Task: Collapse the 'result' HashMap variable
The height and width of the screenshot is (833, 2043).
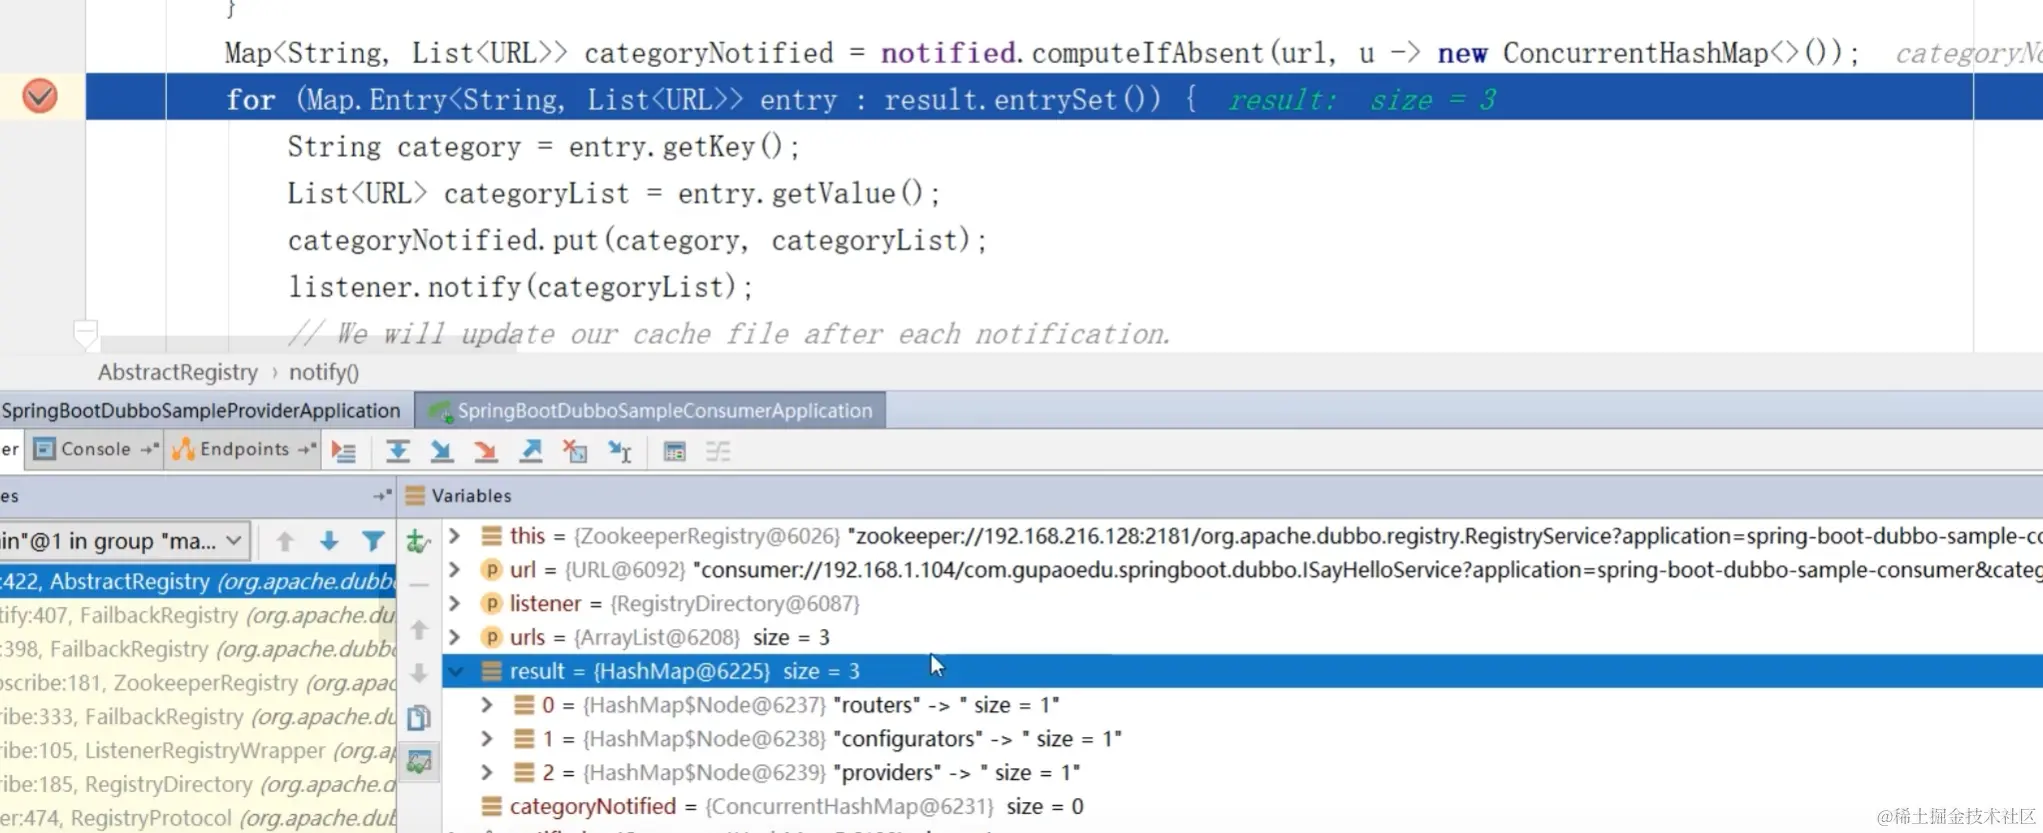Action: [456, 672]
